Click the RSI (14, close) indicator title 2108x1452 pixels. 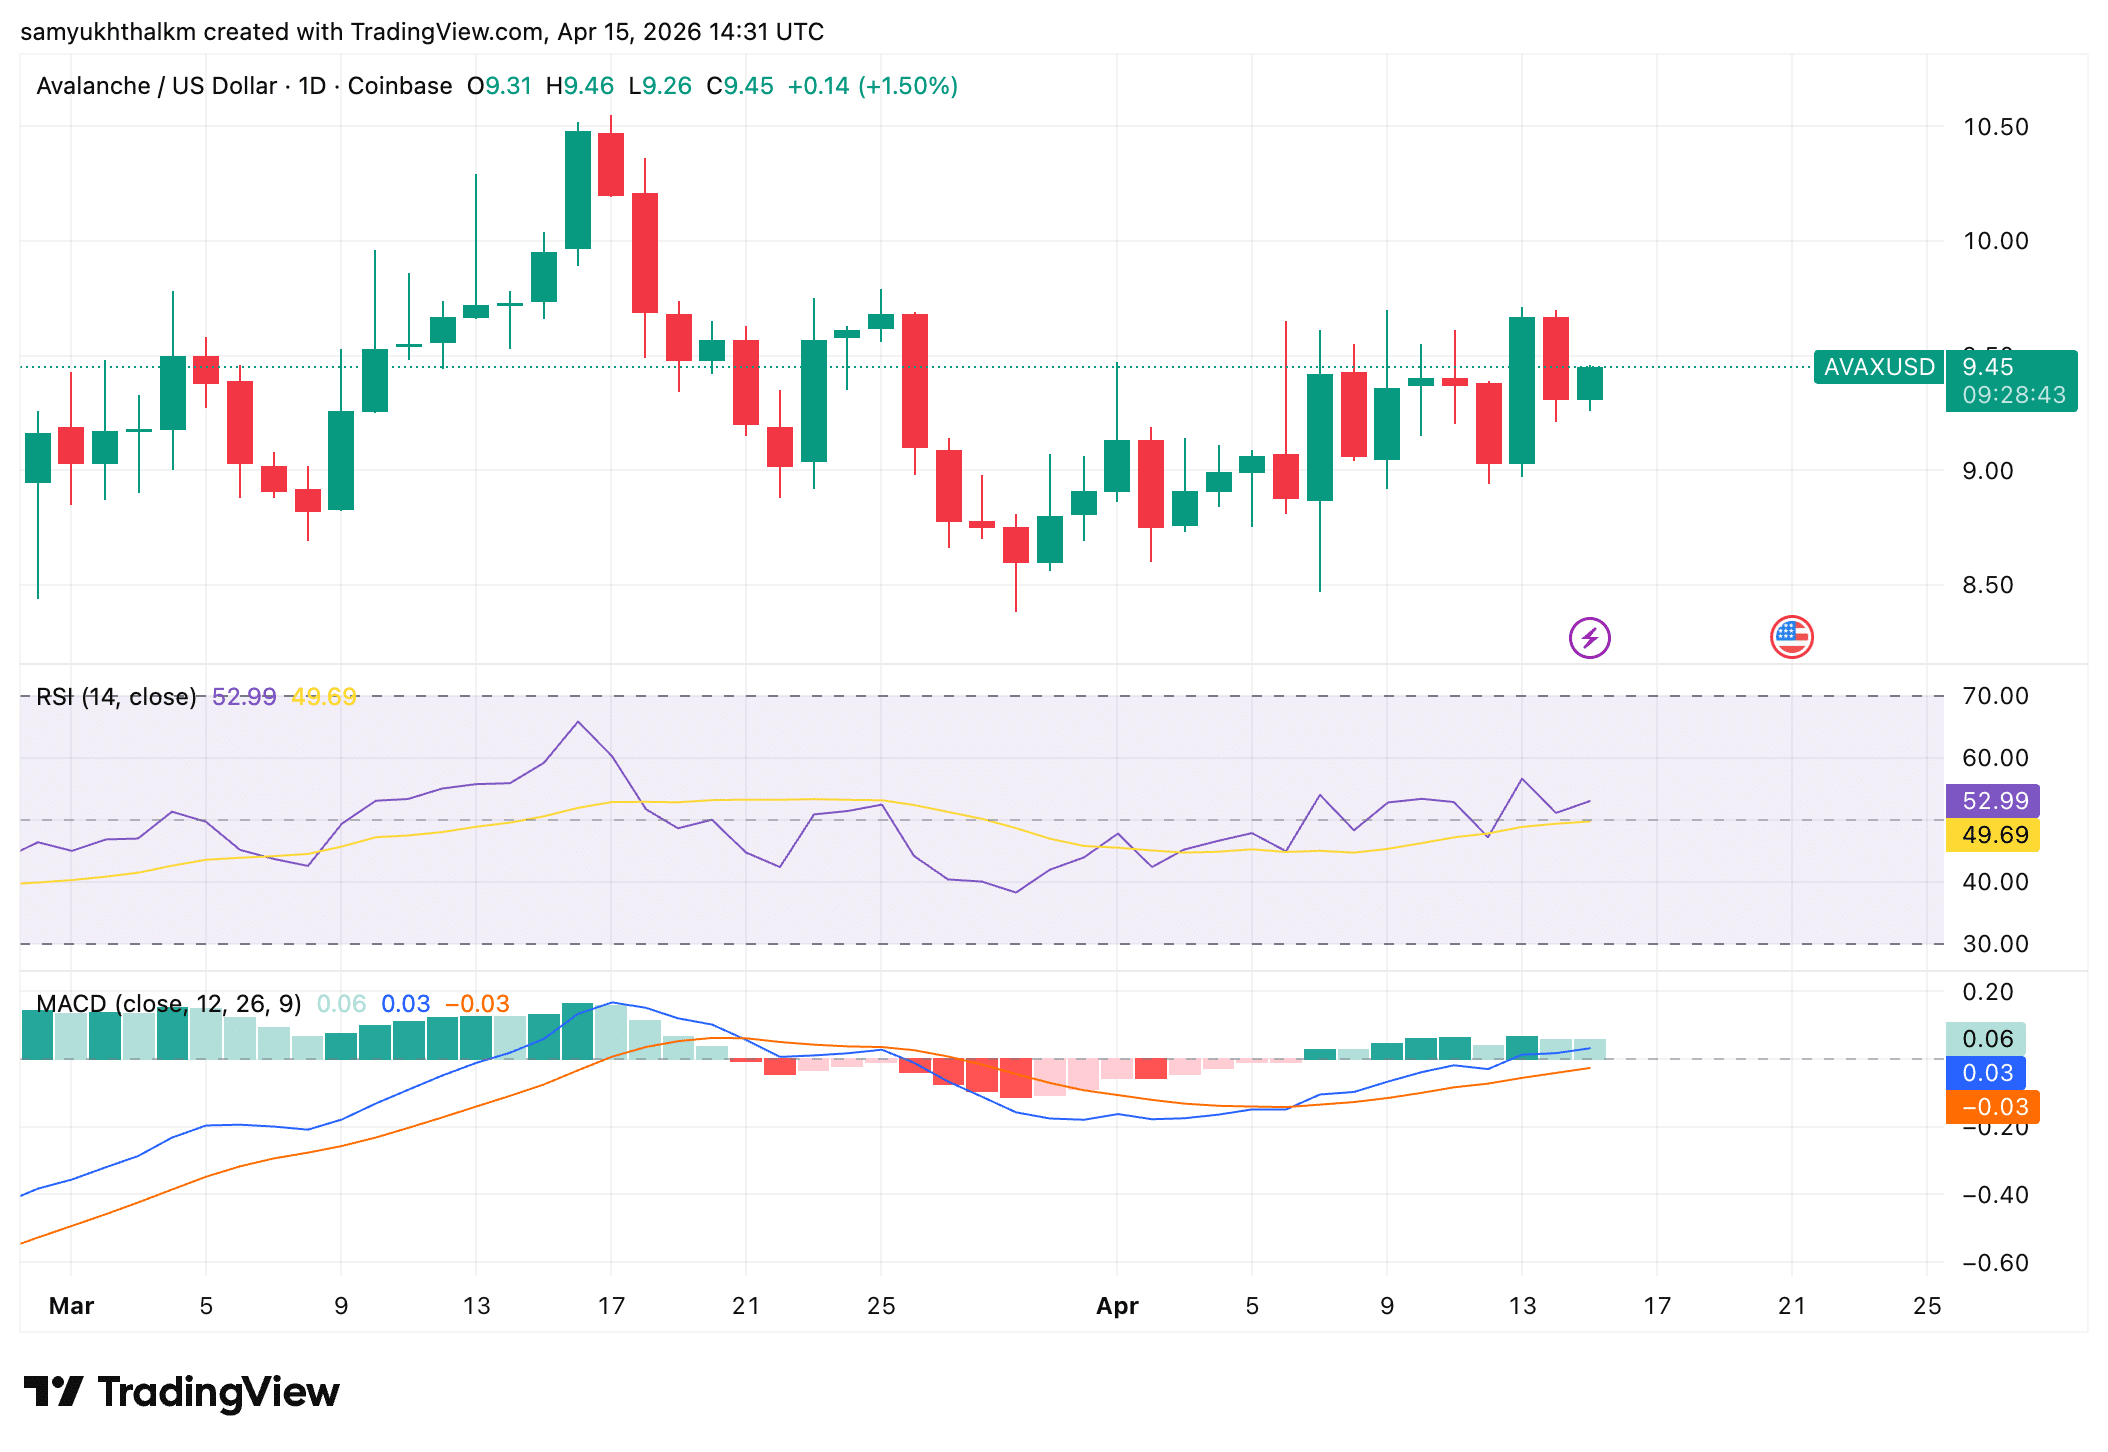[x=116, y=697]
